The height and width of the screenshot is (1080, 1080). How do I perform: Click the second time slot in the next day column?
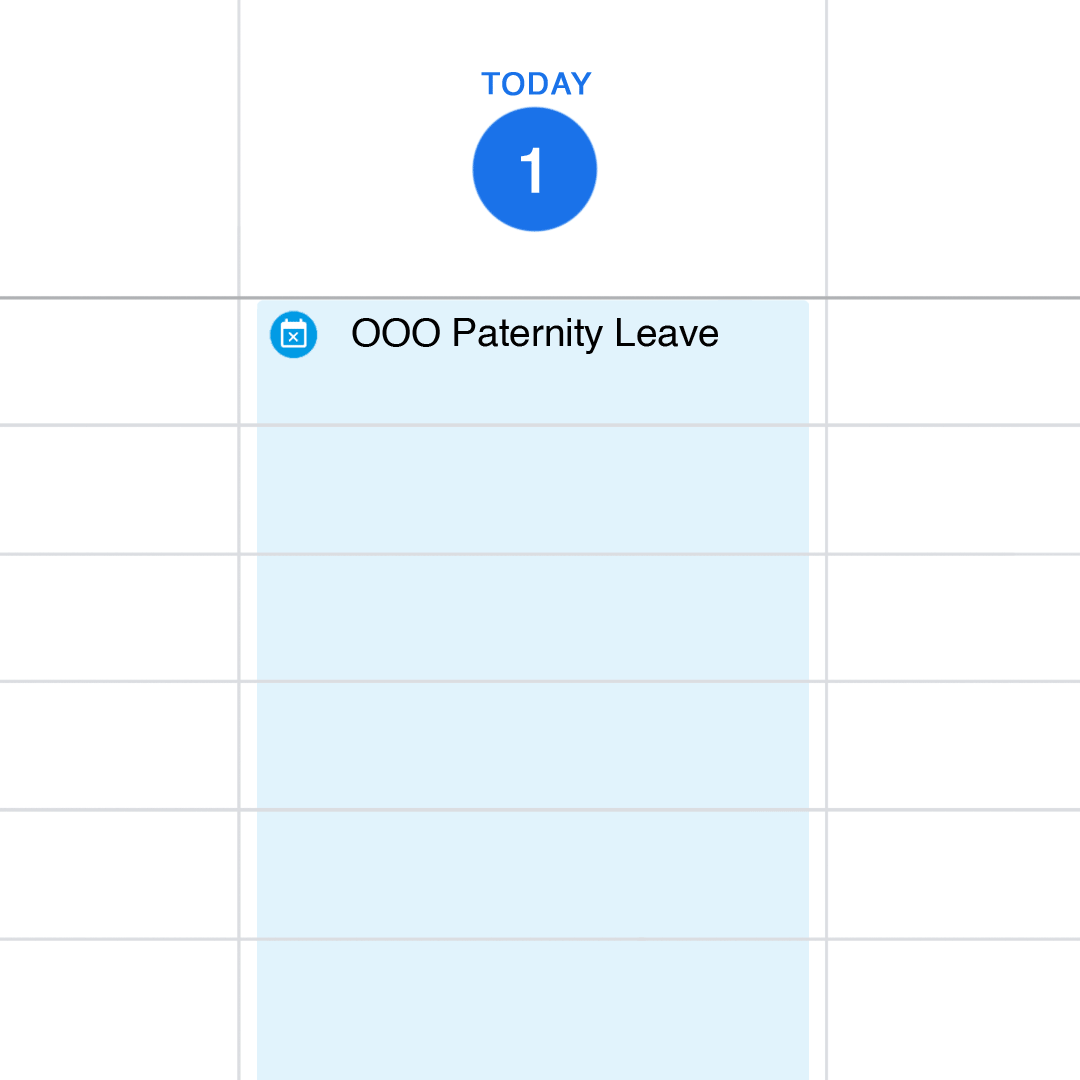(953, 489)
